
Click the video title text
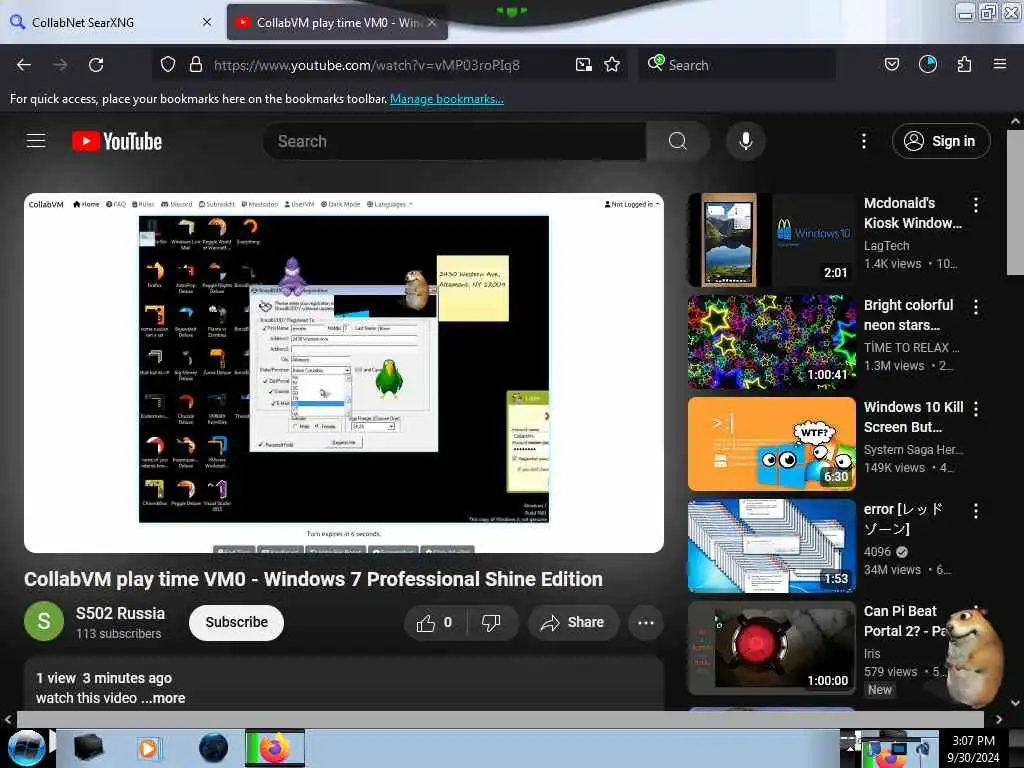pos(313,579)
